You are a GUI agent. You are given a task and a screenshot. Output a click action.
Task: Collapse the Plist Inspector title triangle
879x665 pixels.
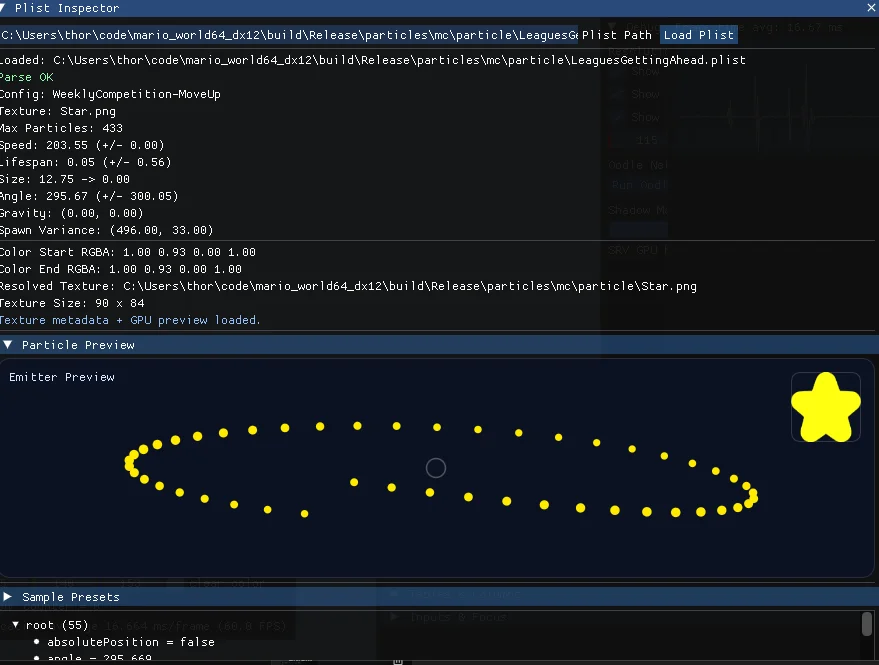(8, 8)
